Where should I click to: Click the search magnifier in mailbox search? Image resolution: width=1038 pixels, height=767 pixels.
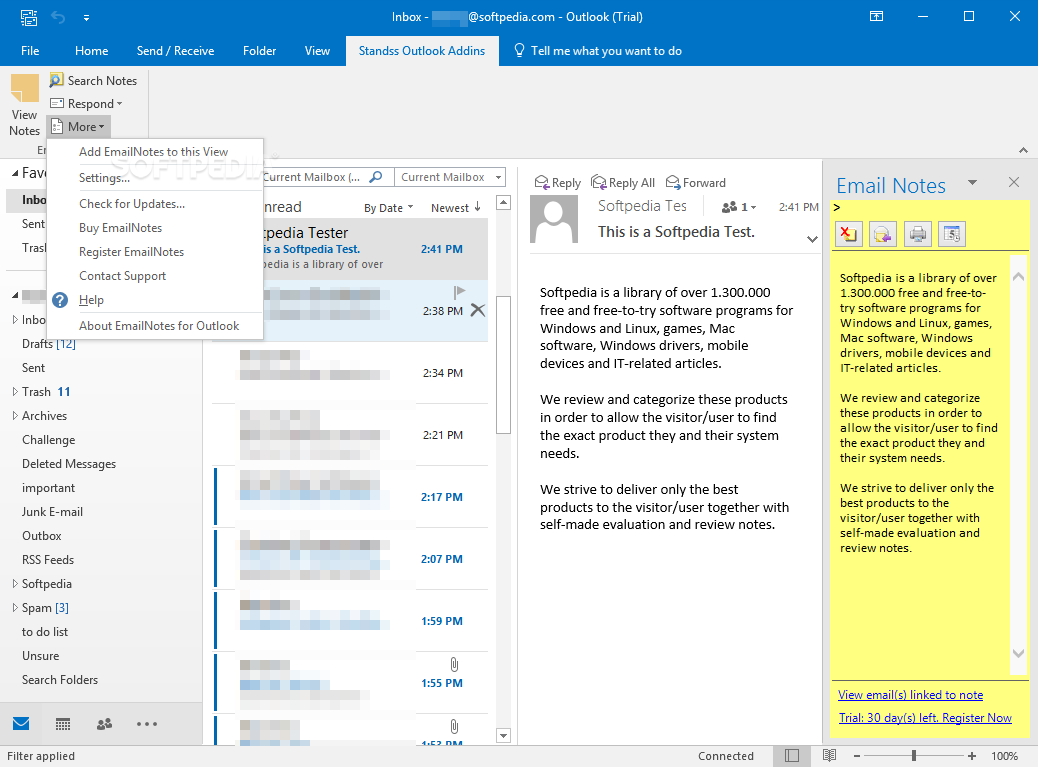[376, 177]
